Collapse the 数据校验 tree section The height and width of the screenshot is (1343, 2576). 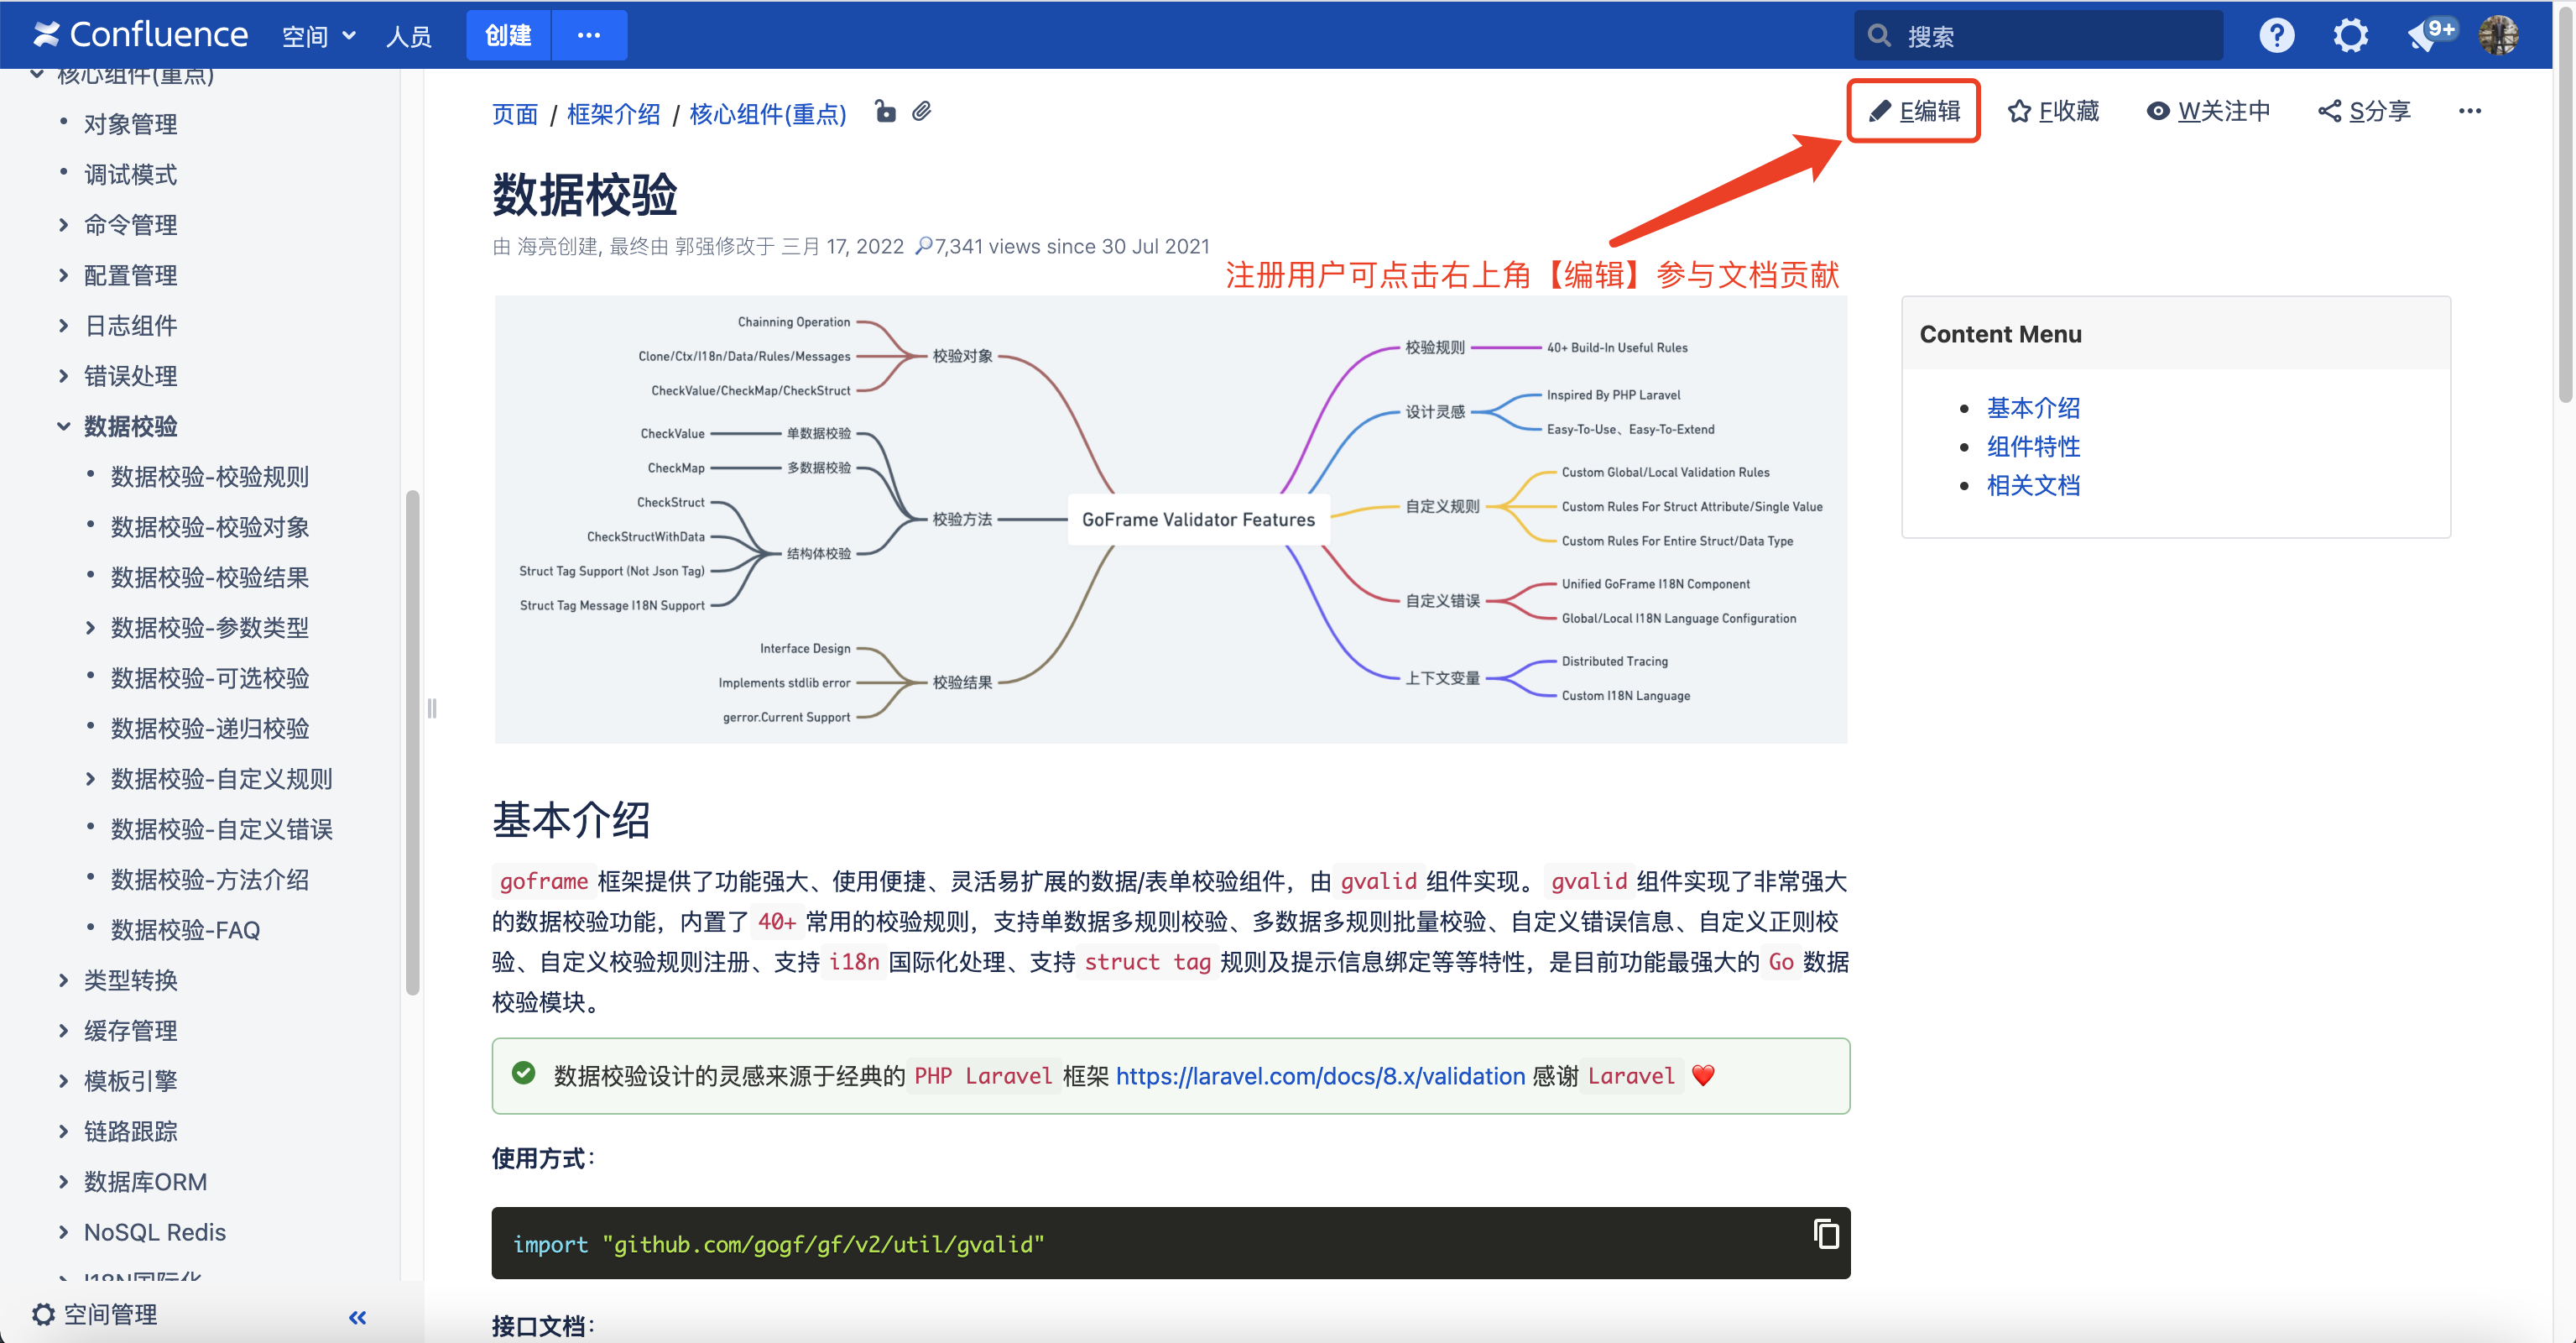pyautogui.click(x=64, y=427)
